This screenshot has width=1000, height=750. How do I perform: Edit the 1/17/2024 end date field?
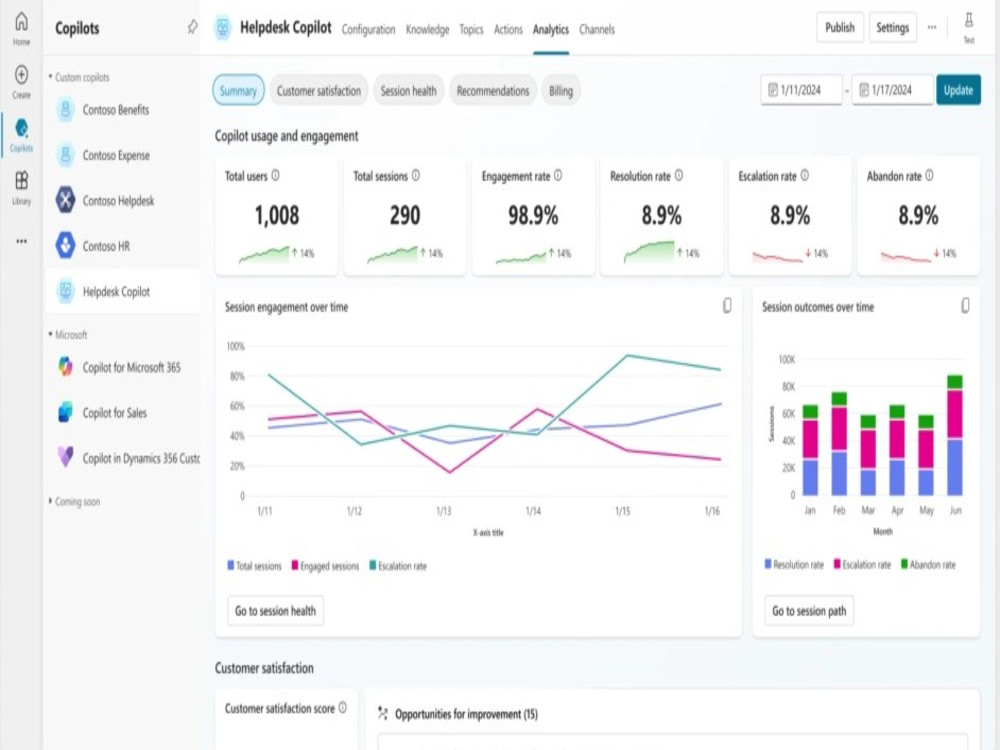[x=892, y=90]
